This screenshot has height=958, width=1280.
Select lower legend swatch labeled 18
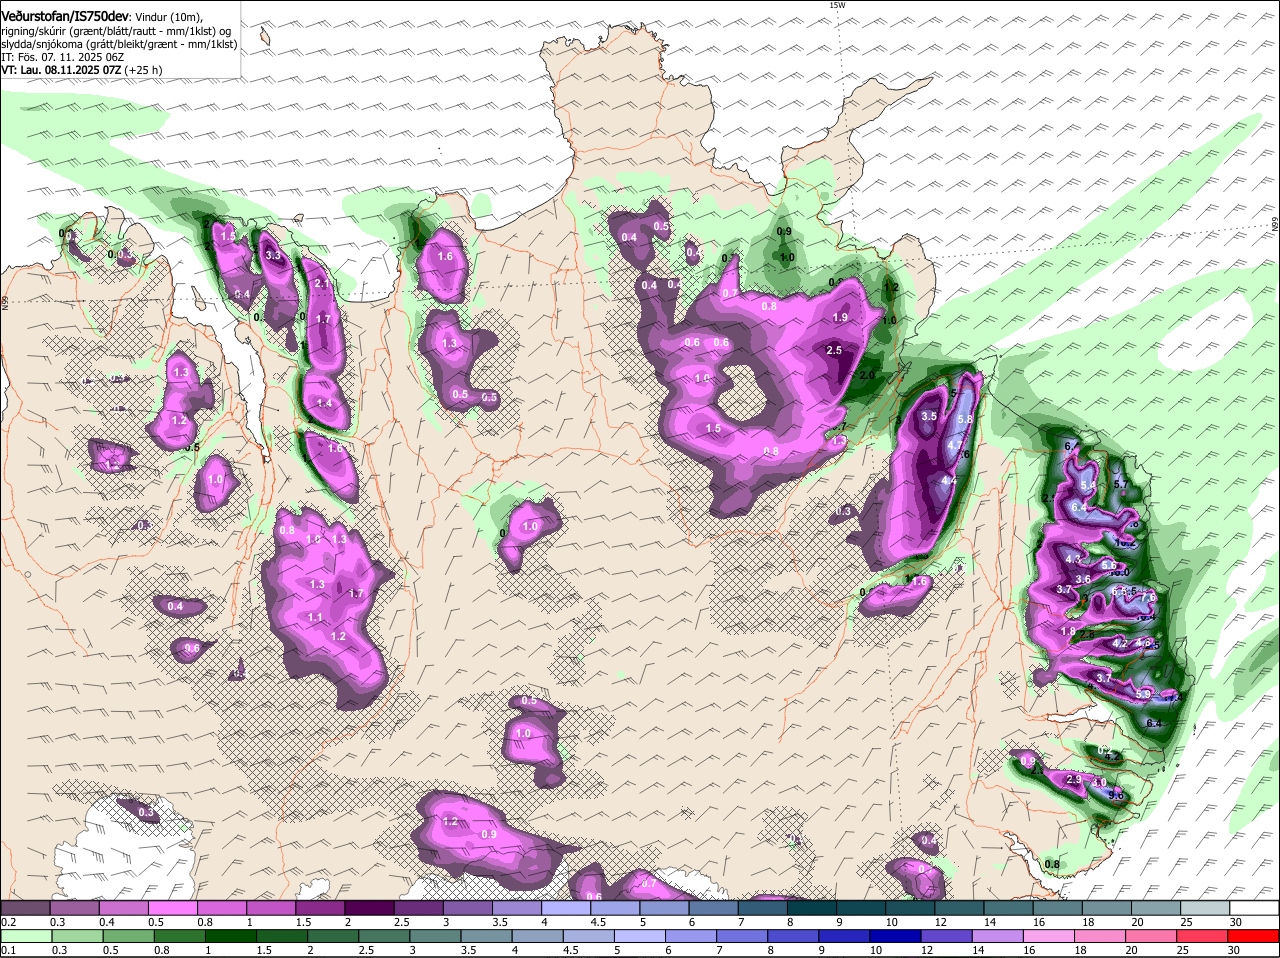point(1107,936)
